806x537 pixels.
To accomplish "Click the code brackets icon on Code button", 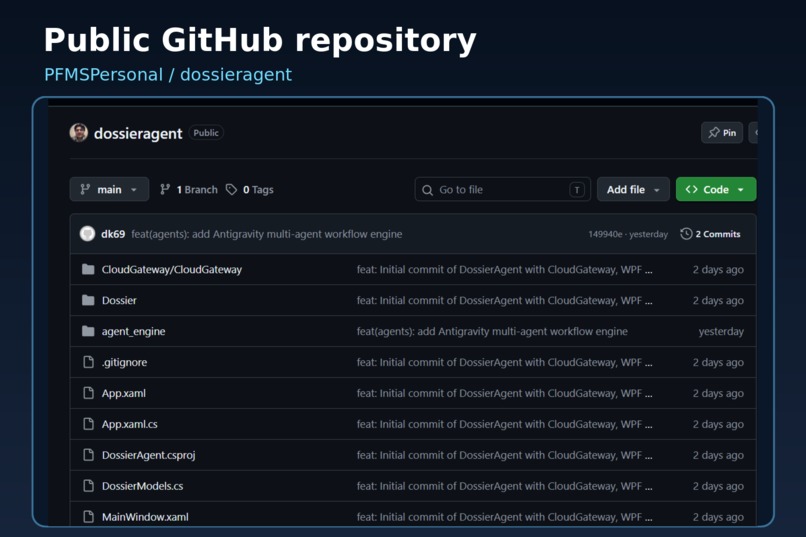I will tap(691, 189).
